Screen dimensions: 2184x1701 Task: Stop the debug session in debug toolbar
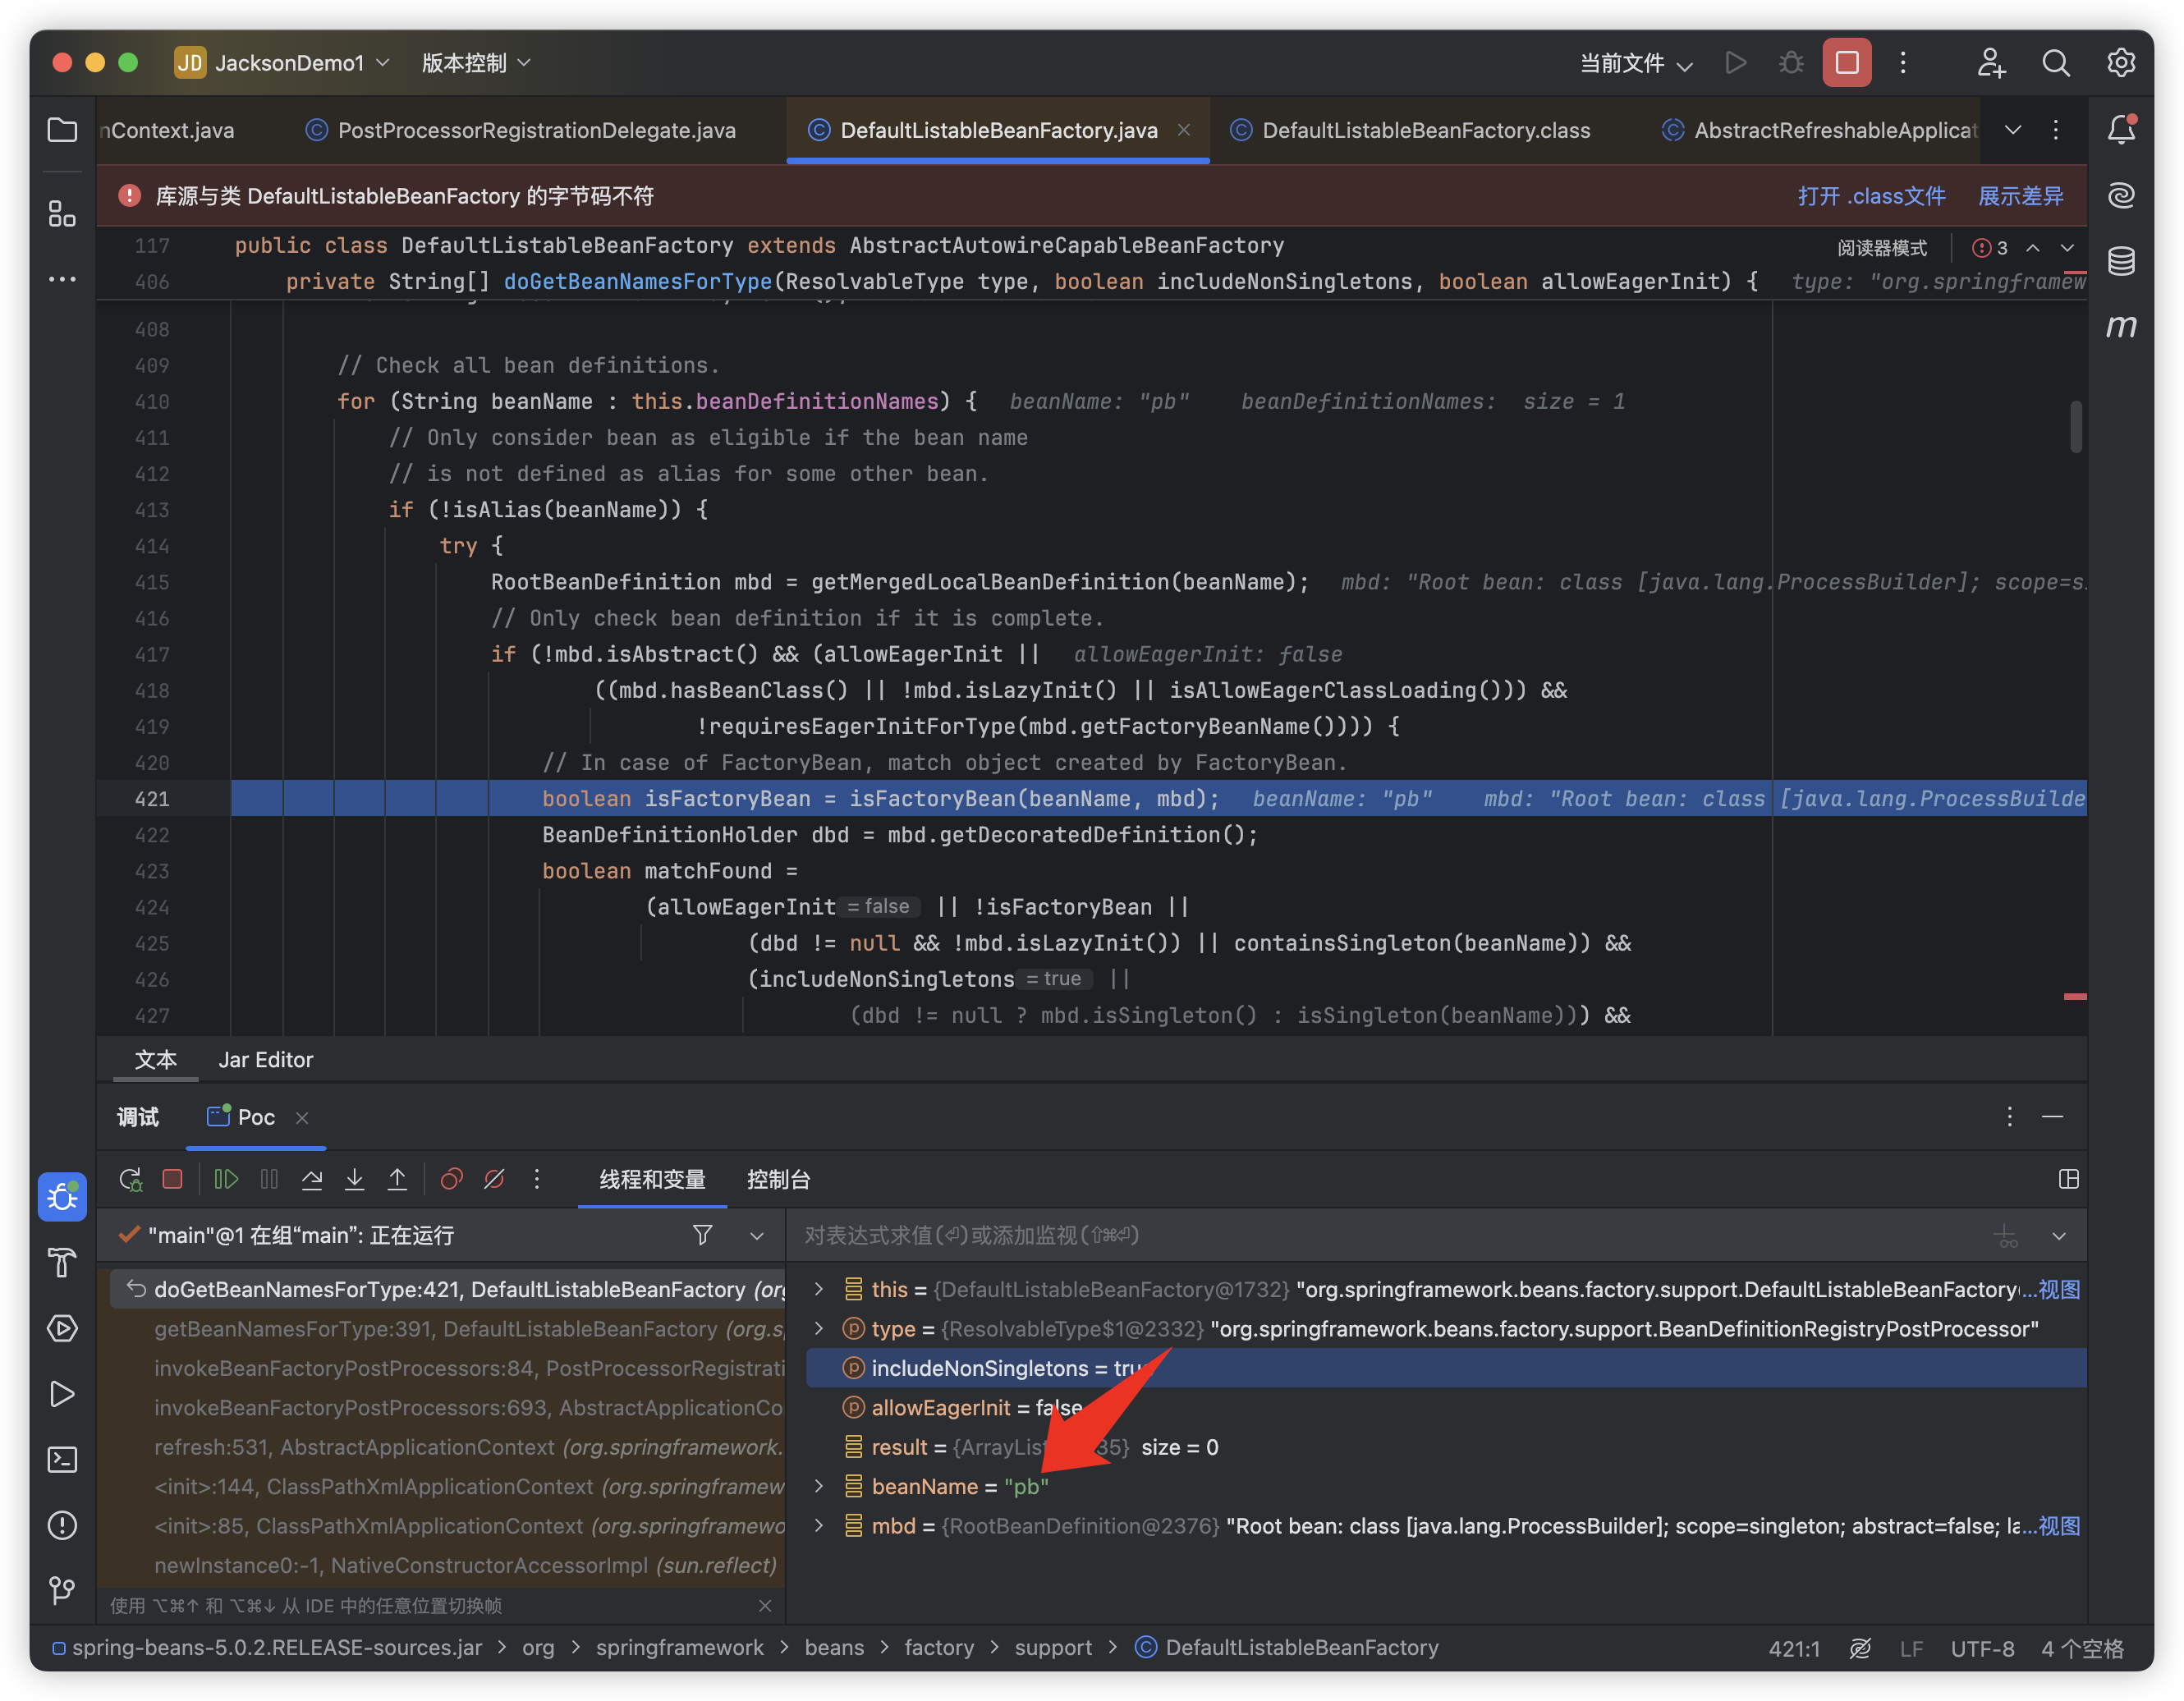coord(172,1179)
